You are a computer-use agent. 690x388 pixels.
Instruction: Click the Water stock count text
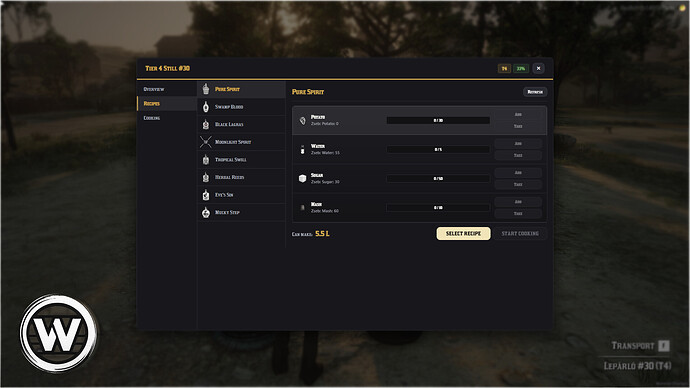(x=325, y=153)
